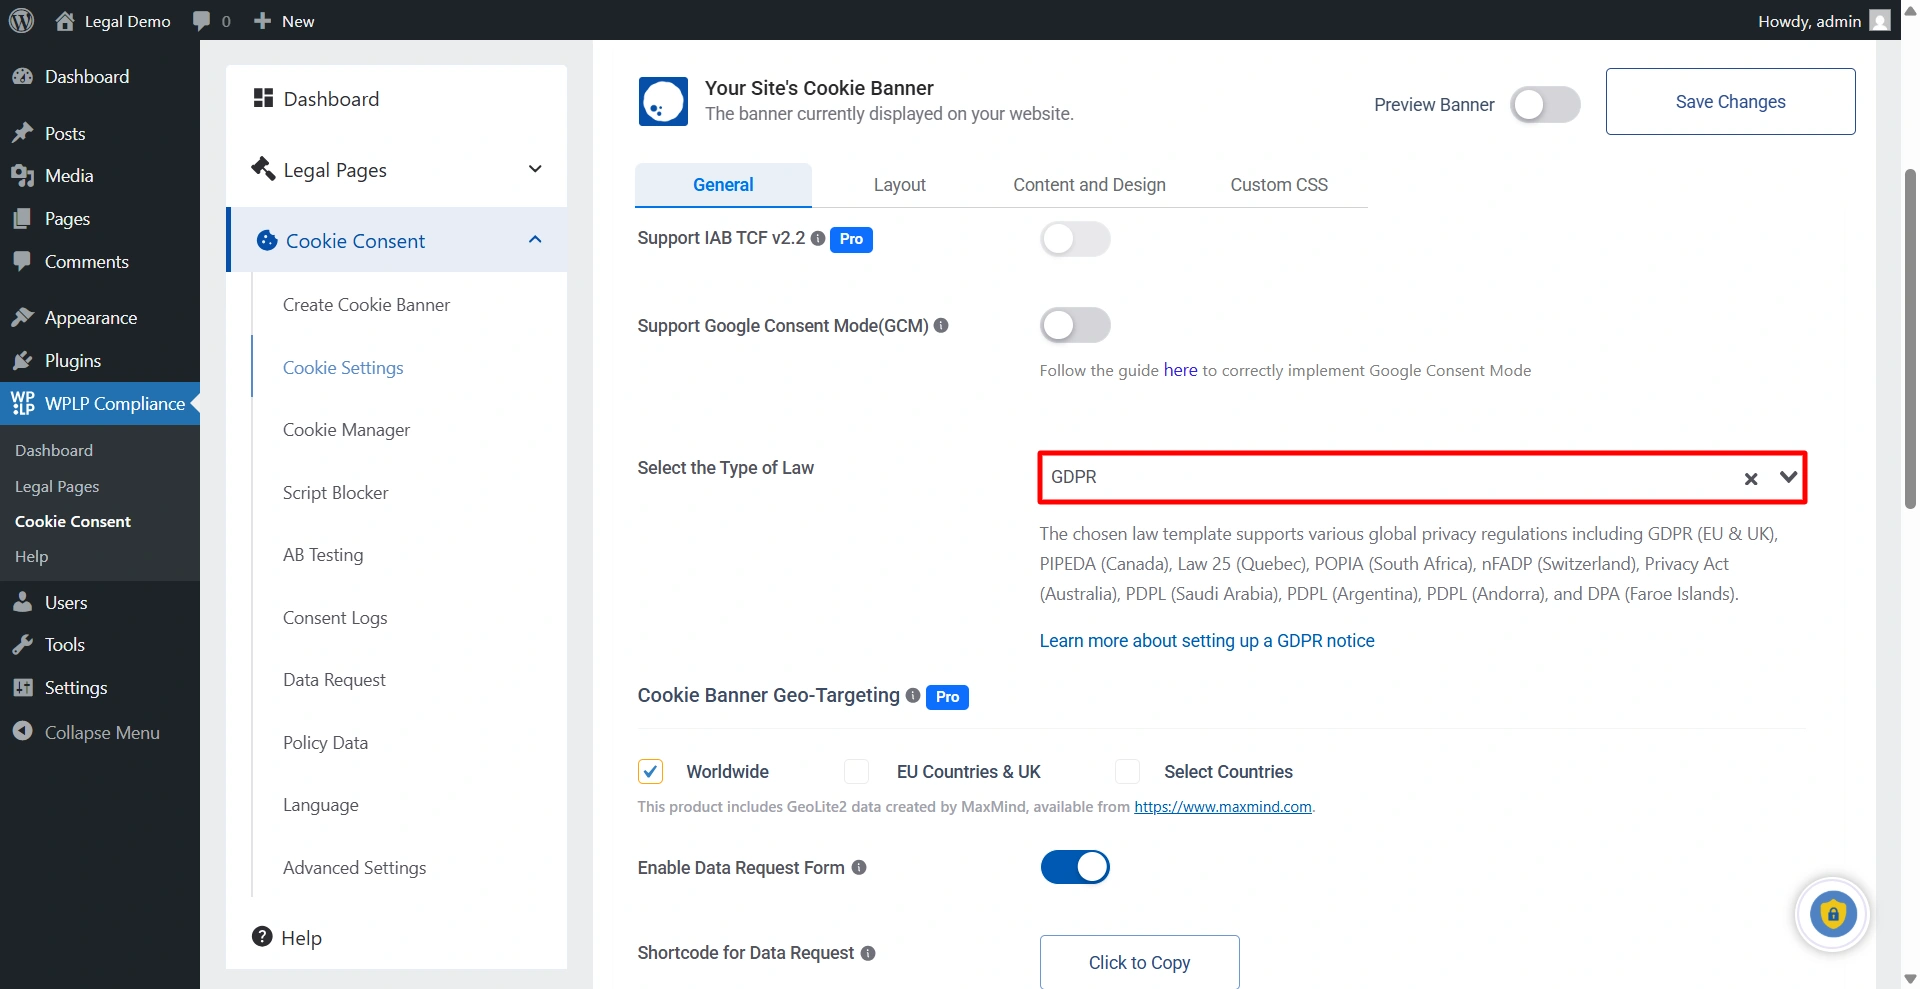Click the info icon beside Support IAB TCF v2.2
The height and width of the screenshot is (989, 1920).
click(818, 239)
